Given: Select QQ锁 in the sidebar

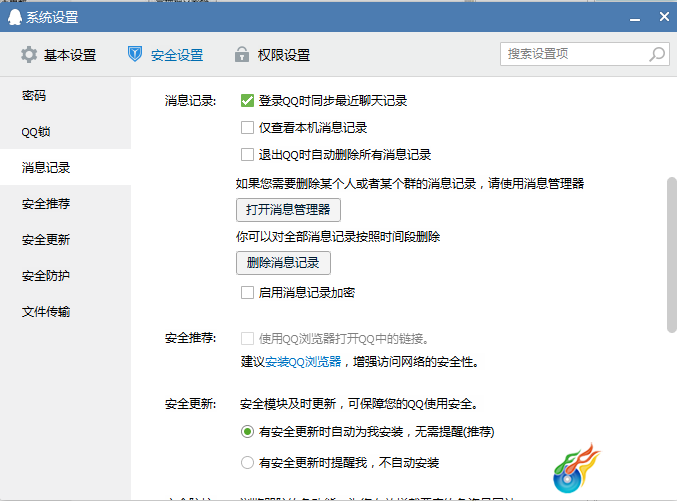Looking at the screenshot, I should coord(65,131).
